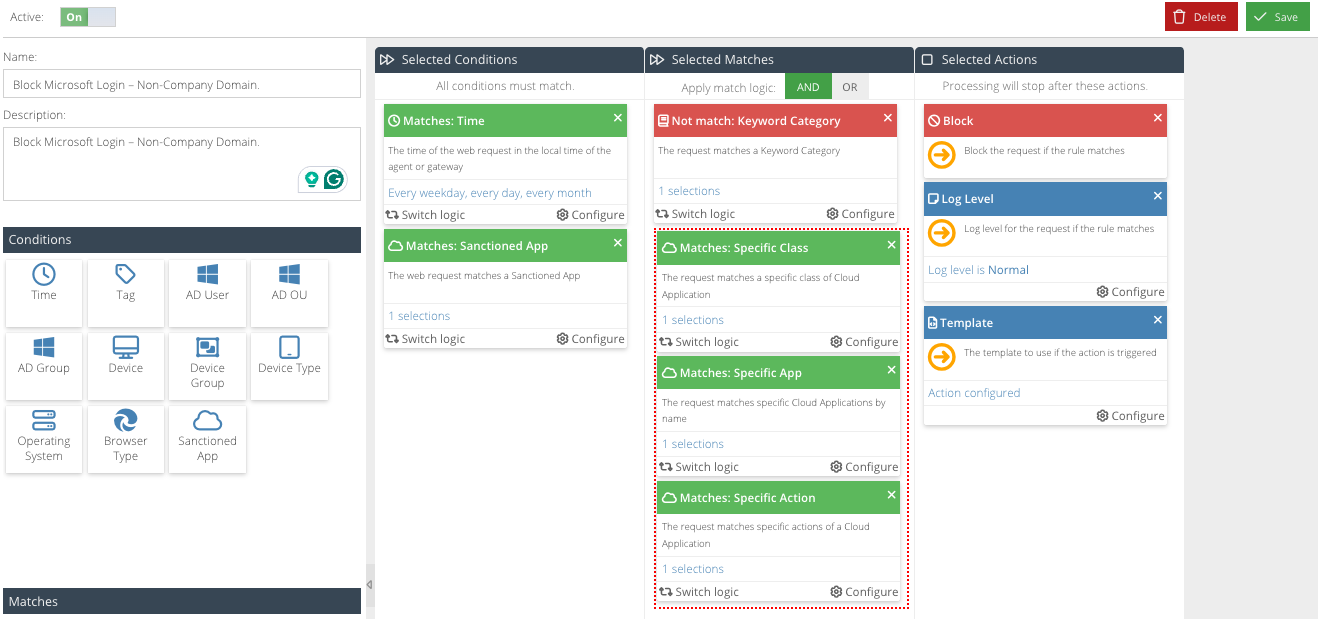The height and width of the screenshot is (619, 1319).
Task: Click the Selected Conditions column header
Action: point(509,60)
